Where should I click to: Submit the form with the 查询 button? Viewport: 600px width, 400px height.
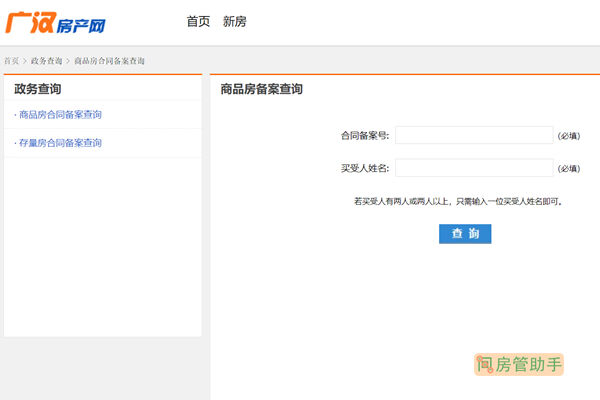click(465, 233)
